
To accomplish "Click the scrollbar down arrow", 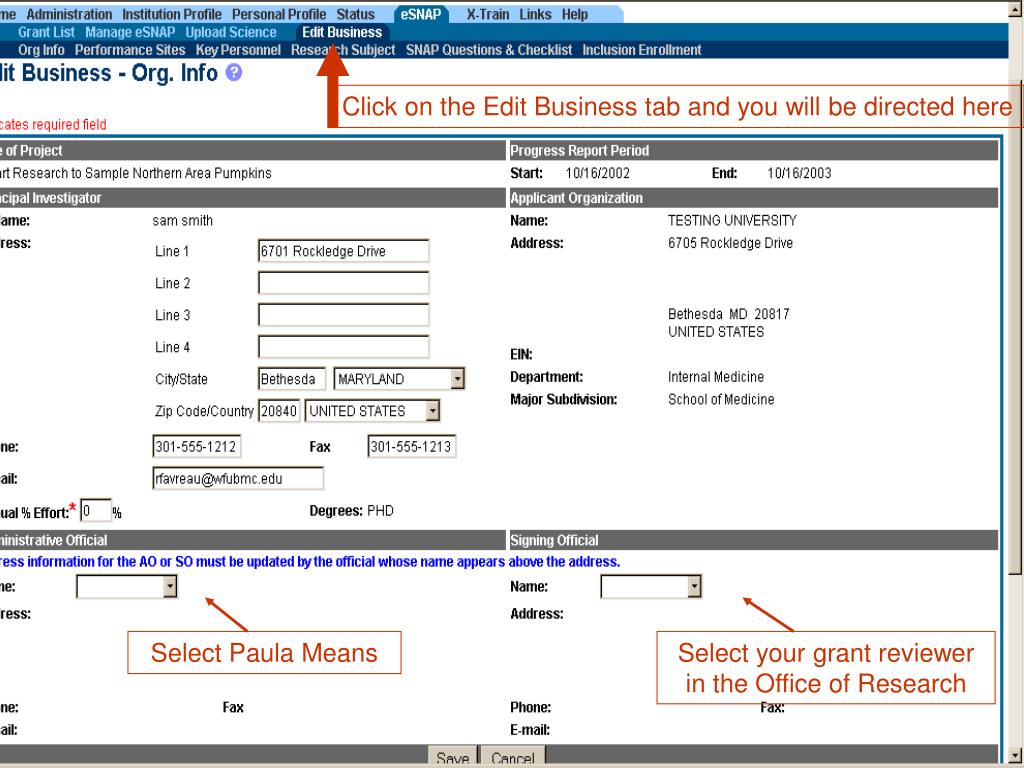I will click(x=1016, y=754).
